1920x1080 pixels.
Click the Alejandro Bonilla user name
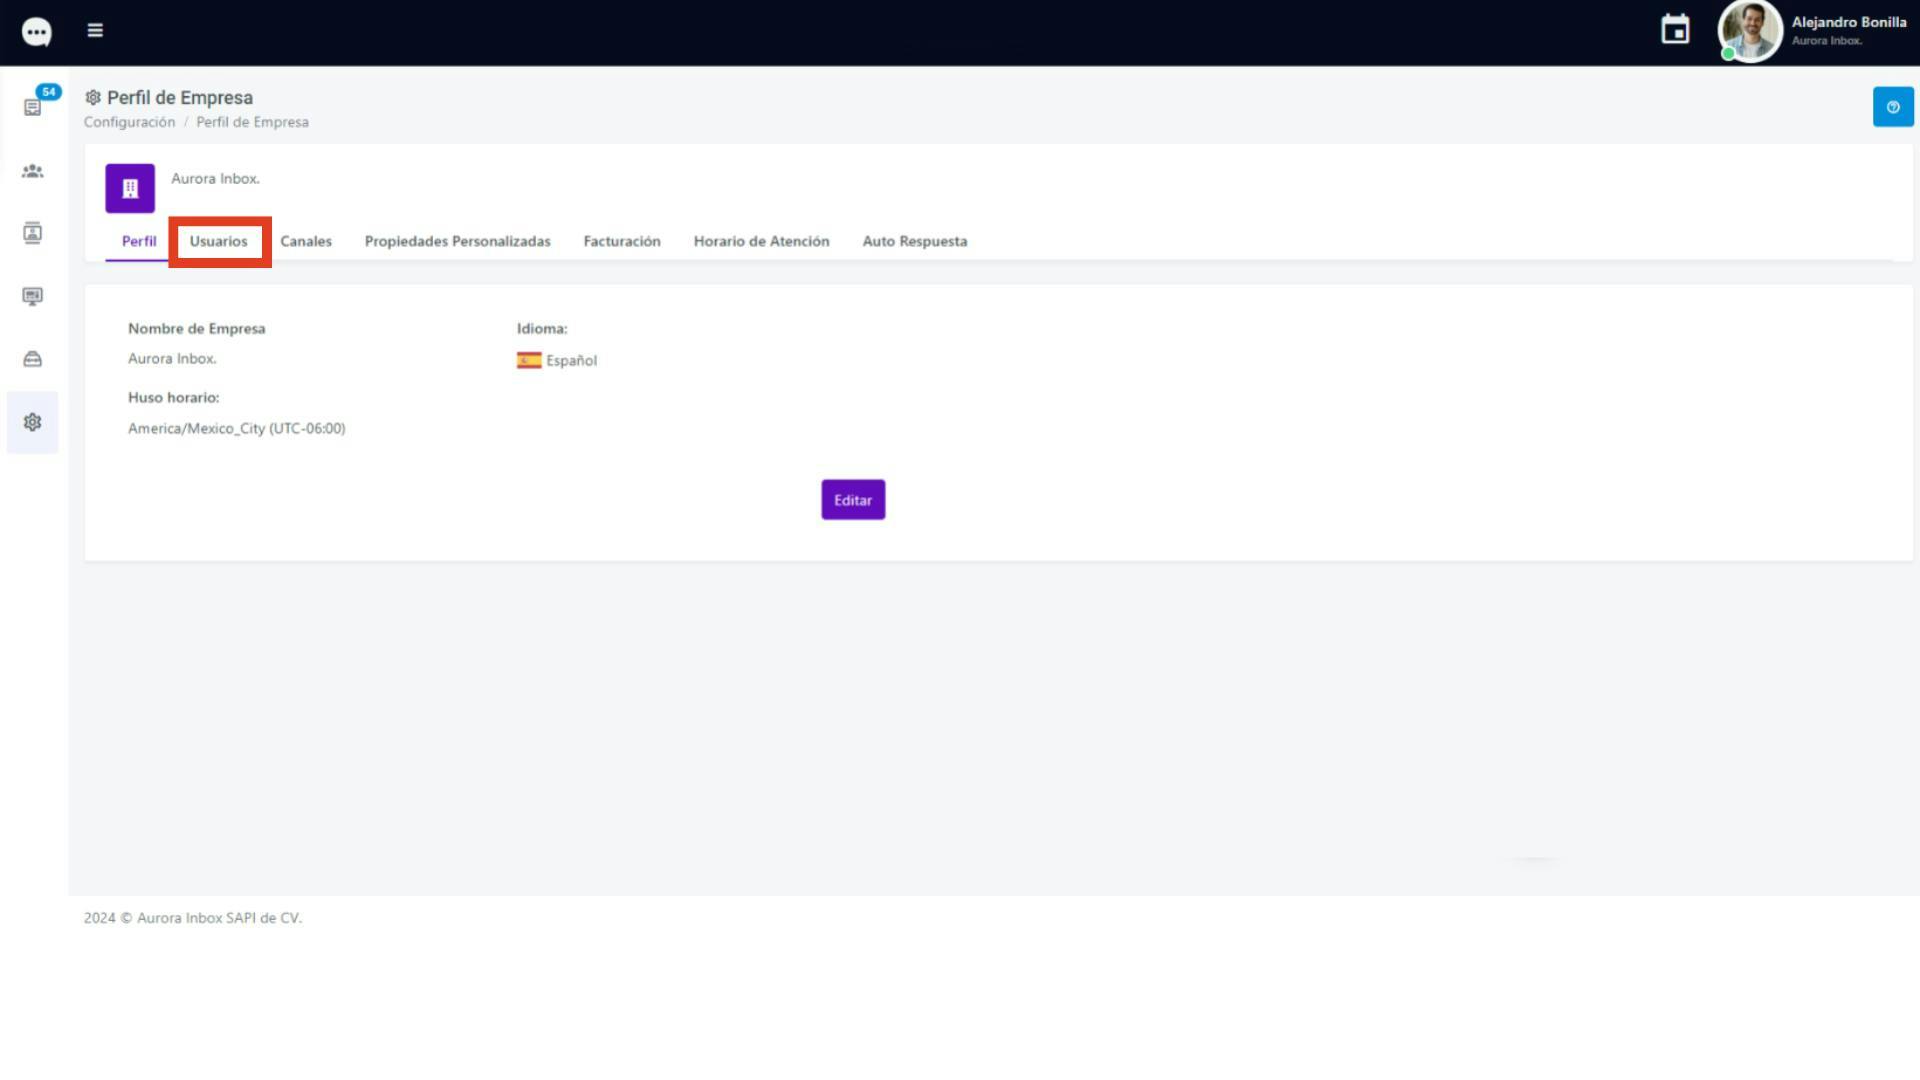pyautogui.click(x=1848, y=22)
